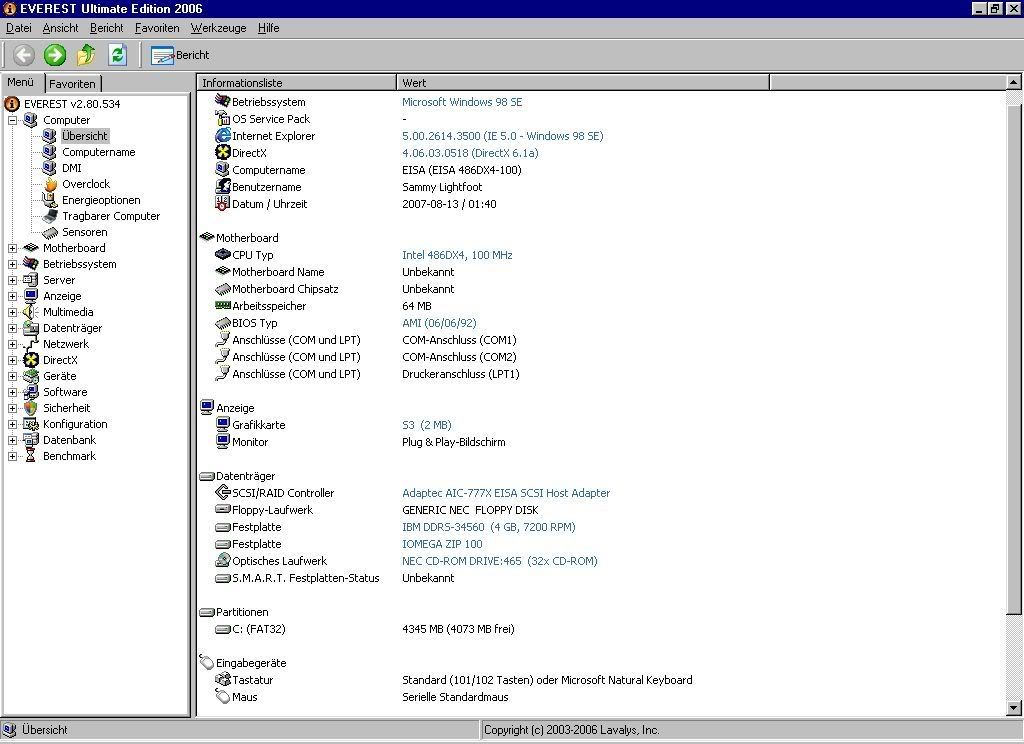
Task: Open the Favoriten menu in menu bar
Action: 157,28
